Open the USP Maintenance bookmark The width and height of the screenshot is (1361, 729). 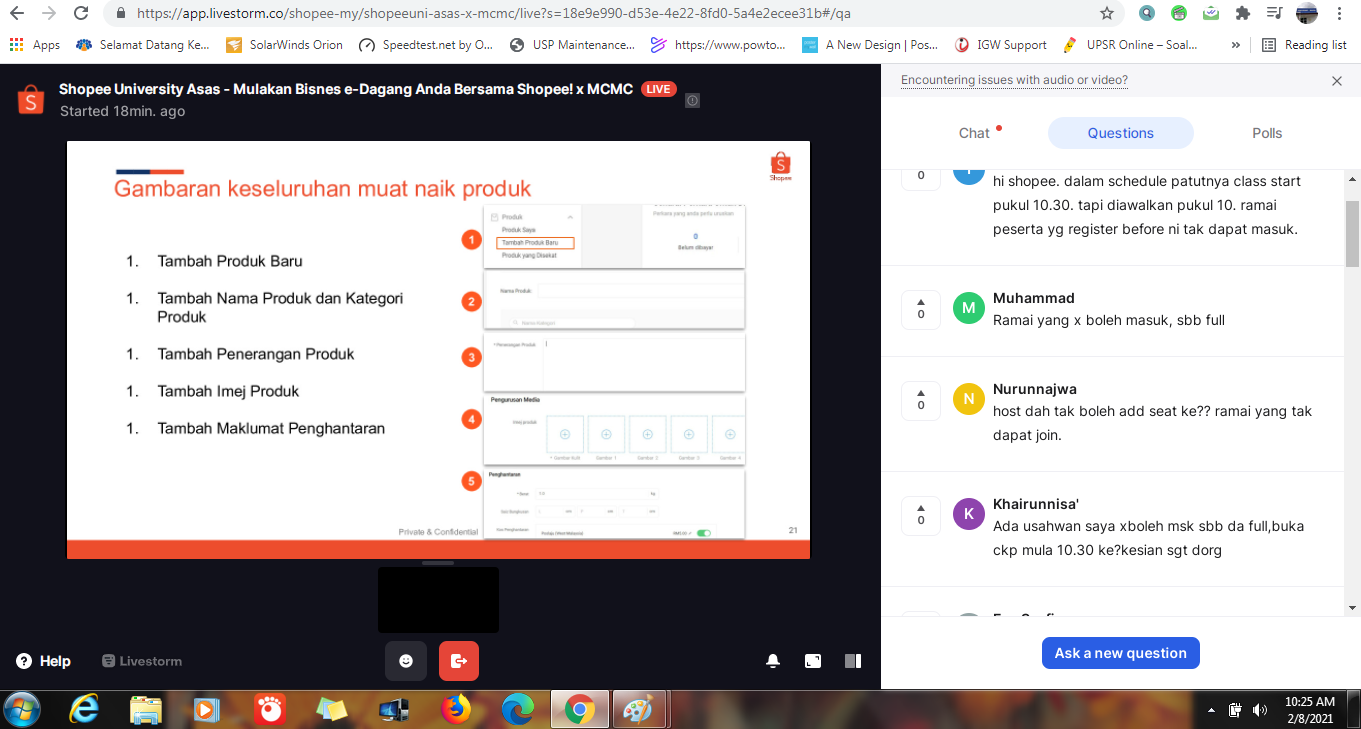click(x=572, y=45)
